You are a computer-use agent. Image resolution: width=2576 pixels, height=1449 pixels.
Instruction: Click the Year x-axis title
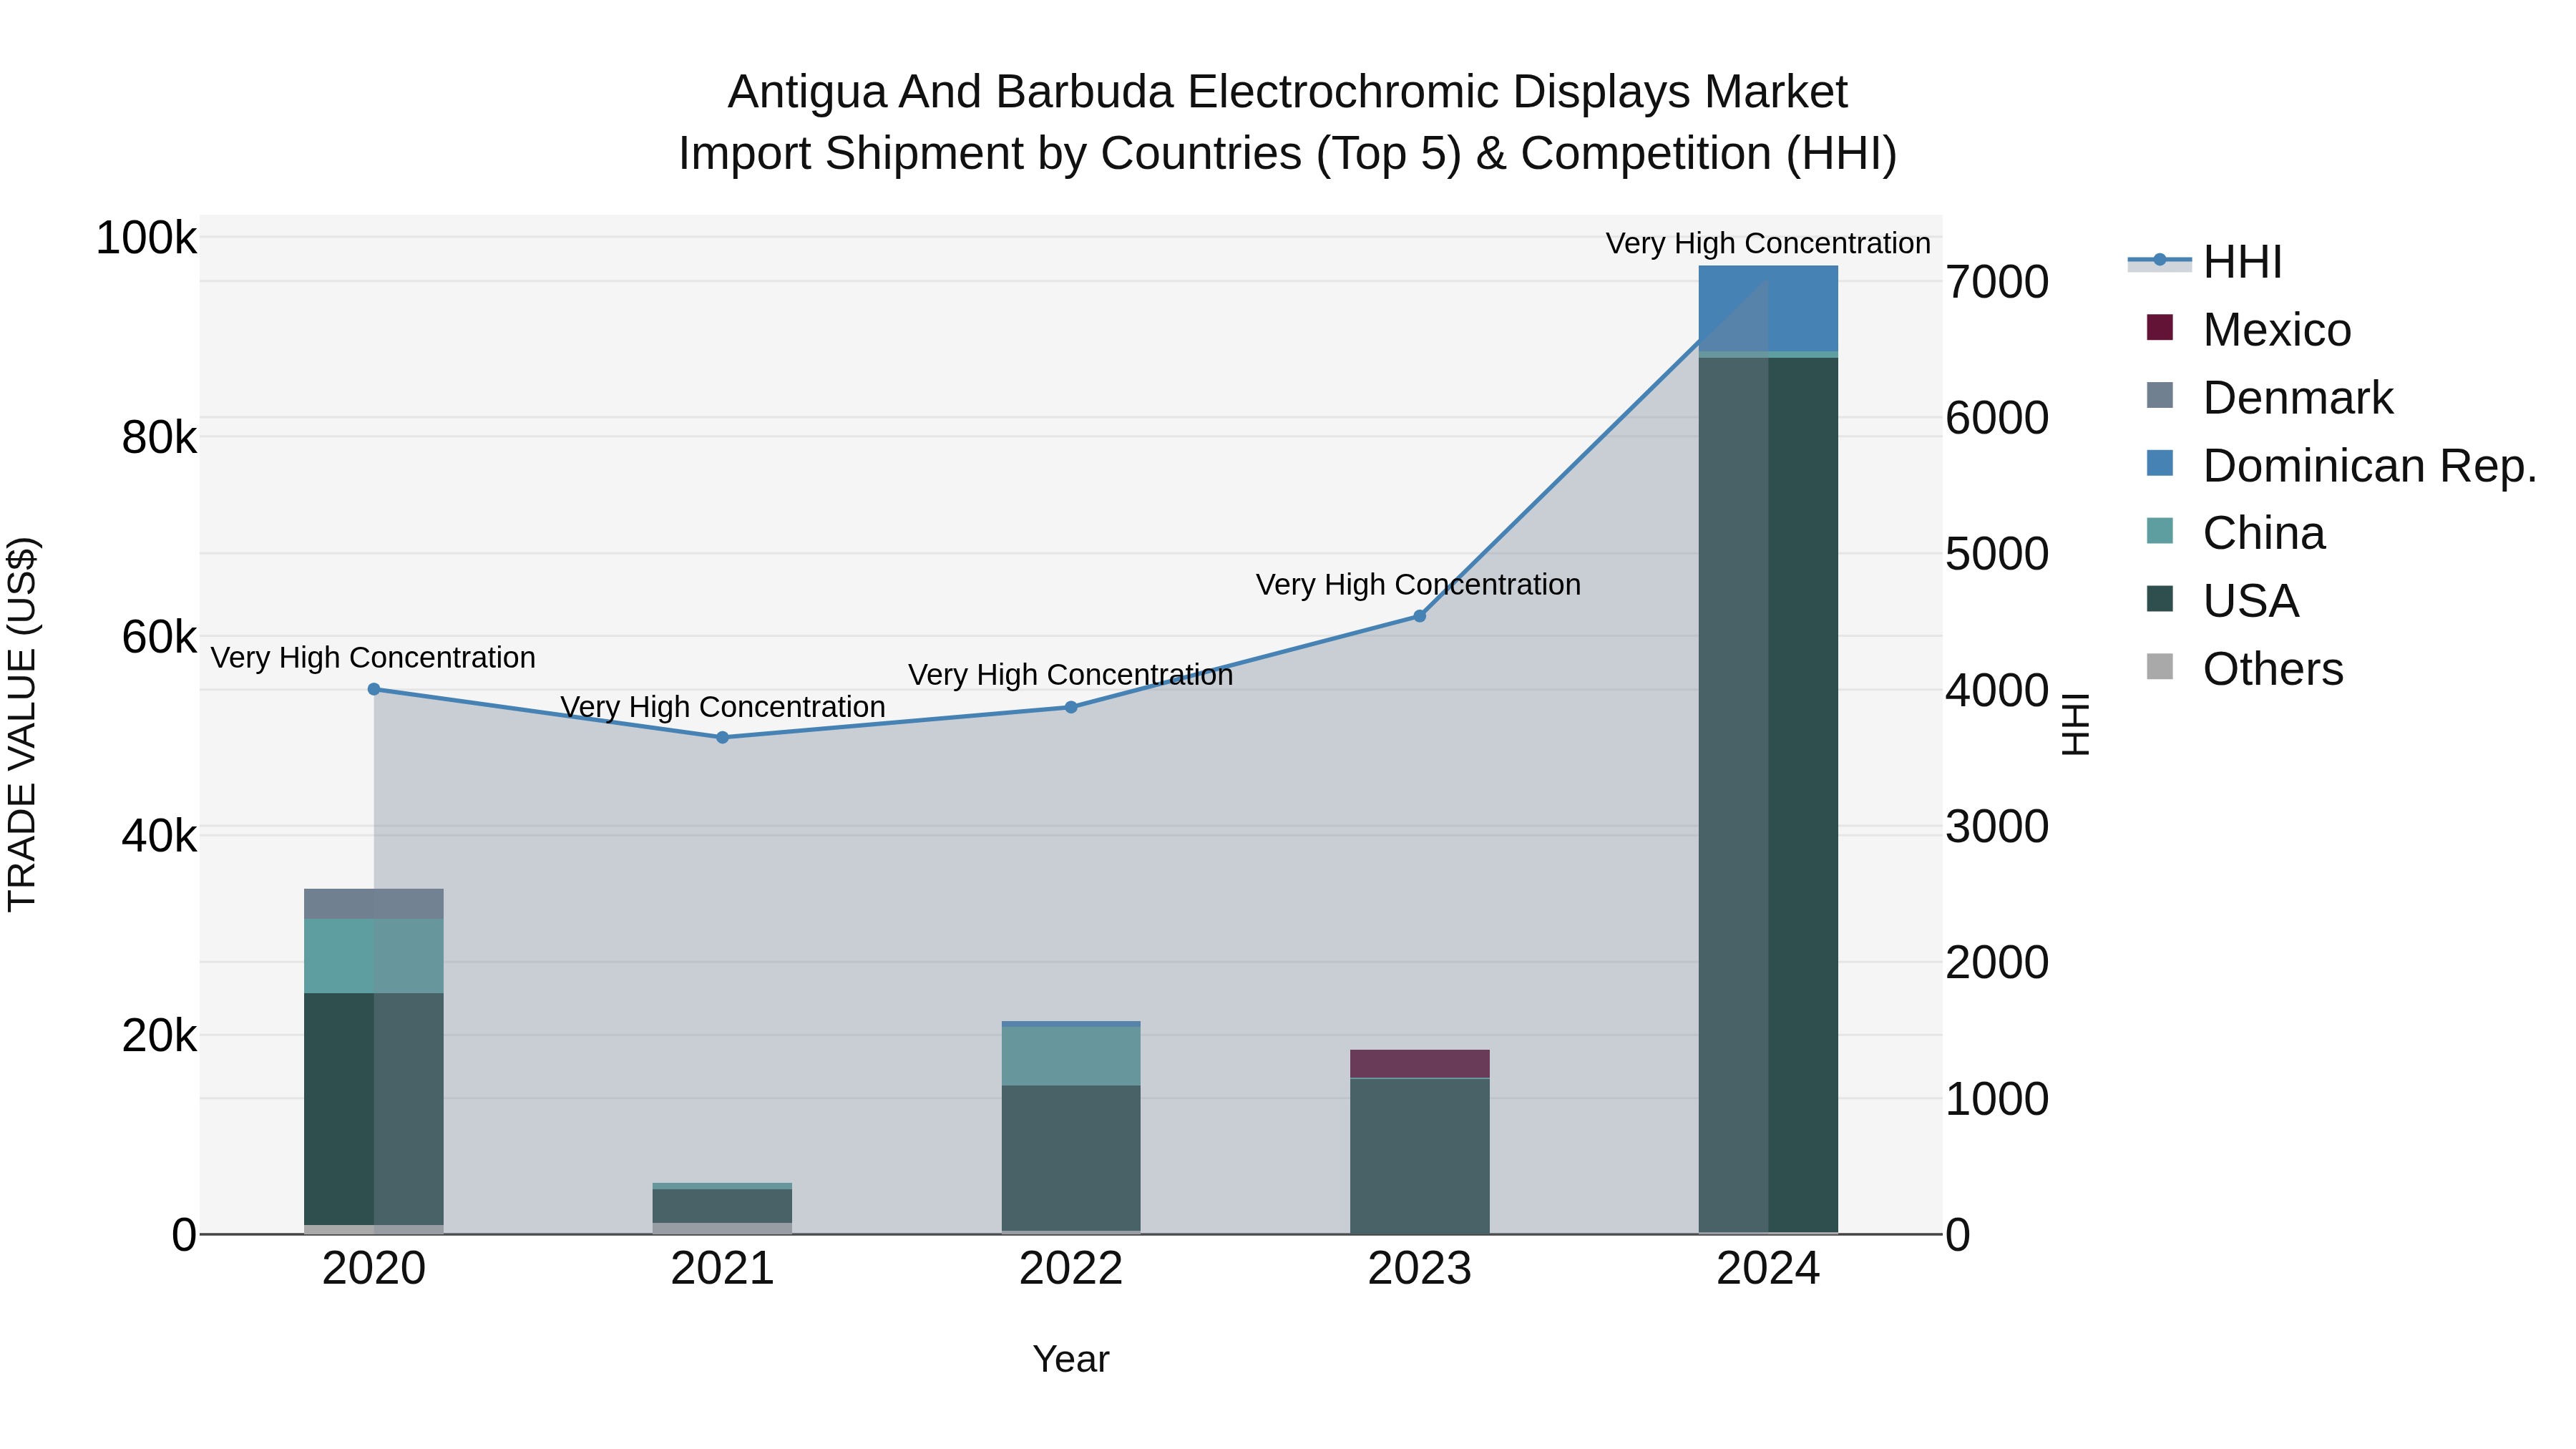(1071, 1359)
